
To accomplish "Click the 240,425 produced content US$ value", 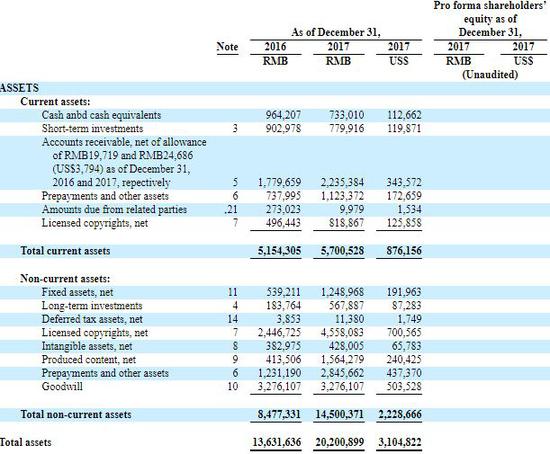I will point(404,360).
